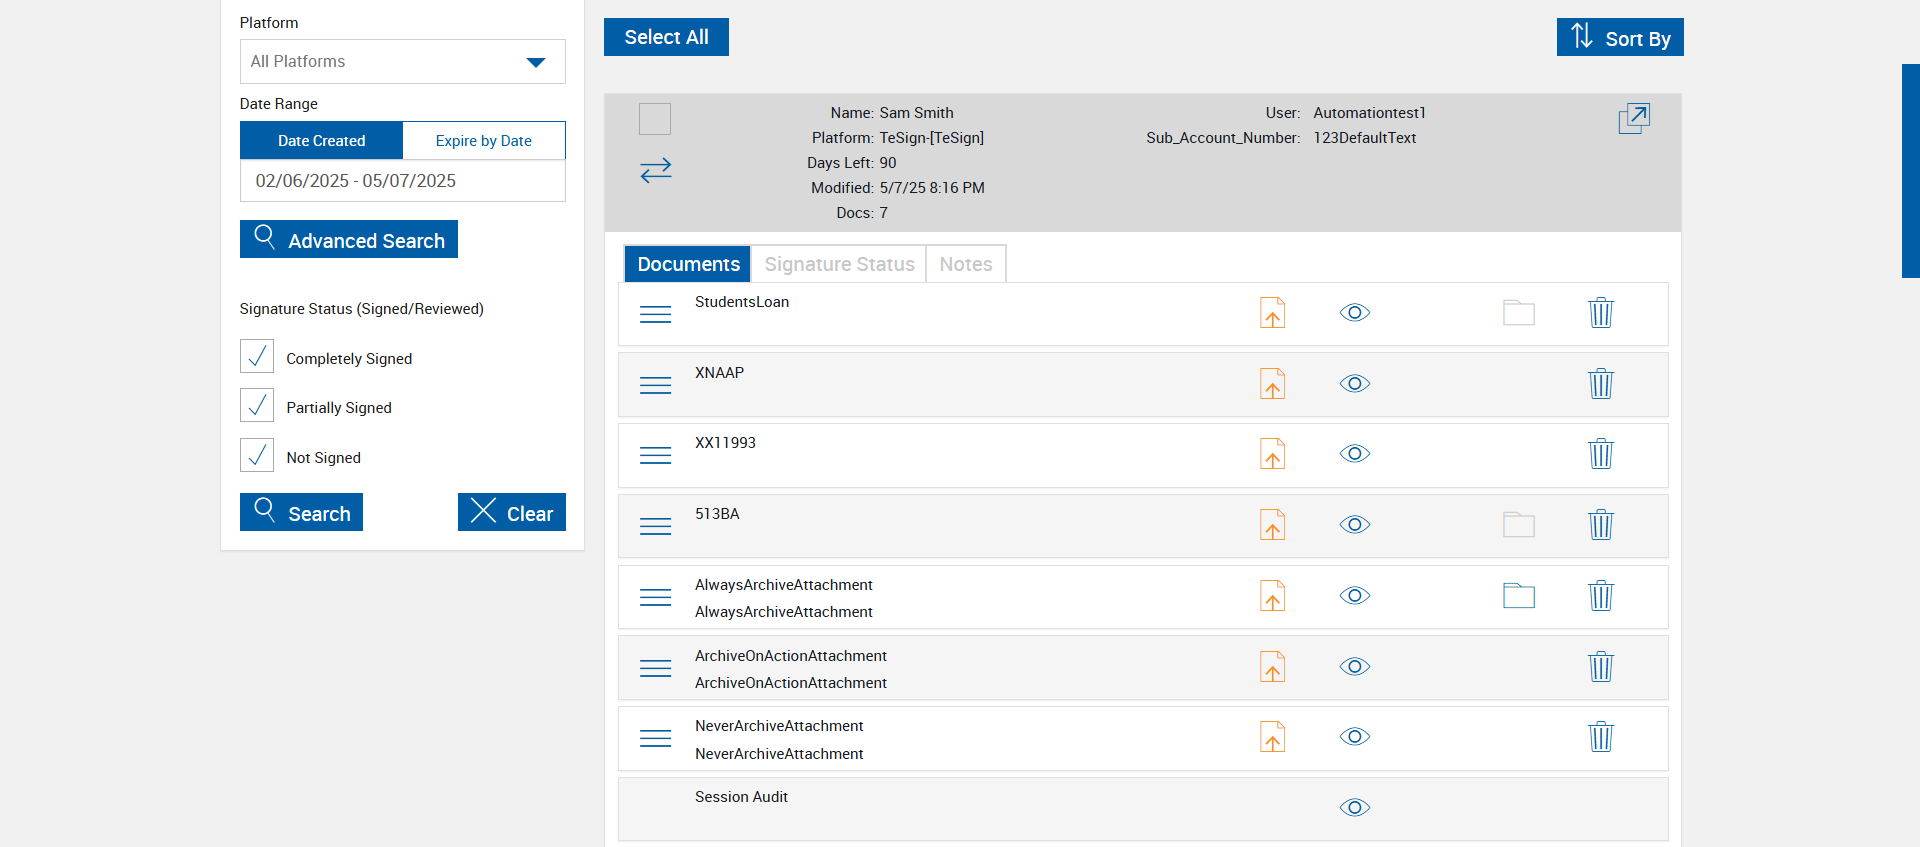Click the swap arrows icon under session checkbox
Viewport: 1920px width, 847px height.
[x=656, y=170]
